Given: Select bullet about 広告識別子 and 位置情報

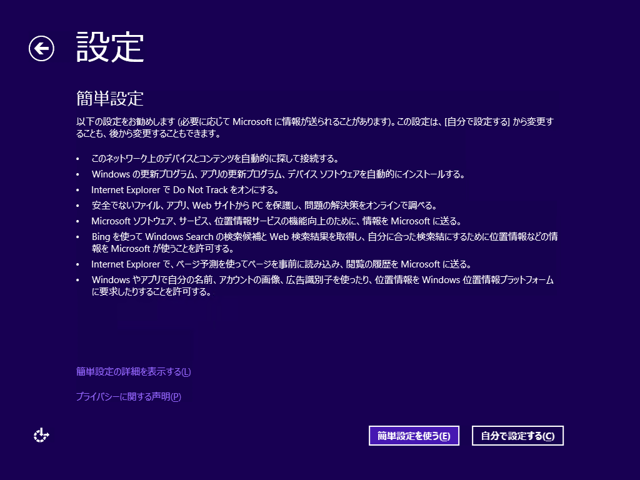Looking at the screenshot, I should coord(322,286).
